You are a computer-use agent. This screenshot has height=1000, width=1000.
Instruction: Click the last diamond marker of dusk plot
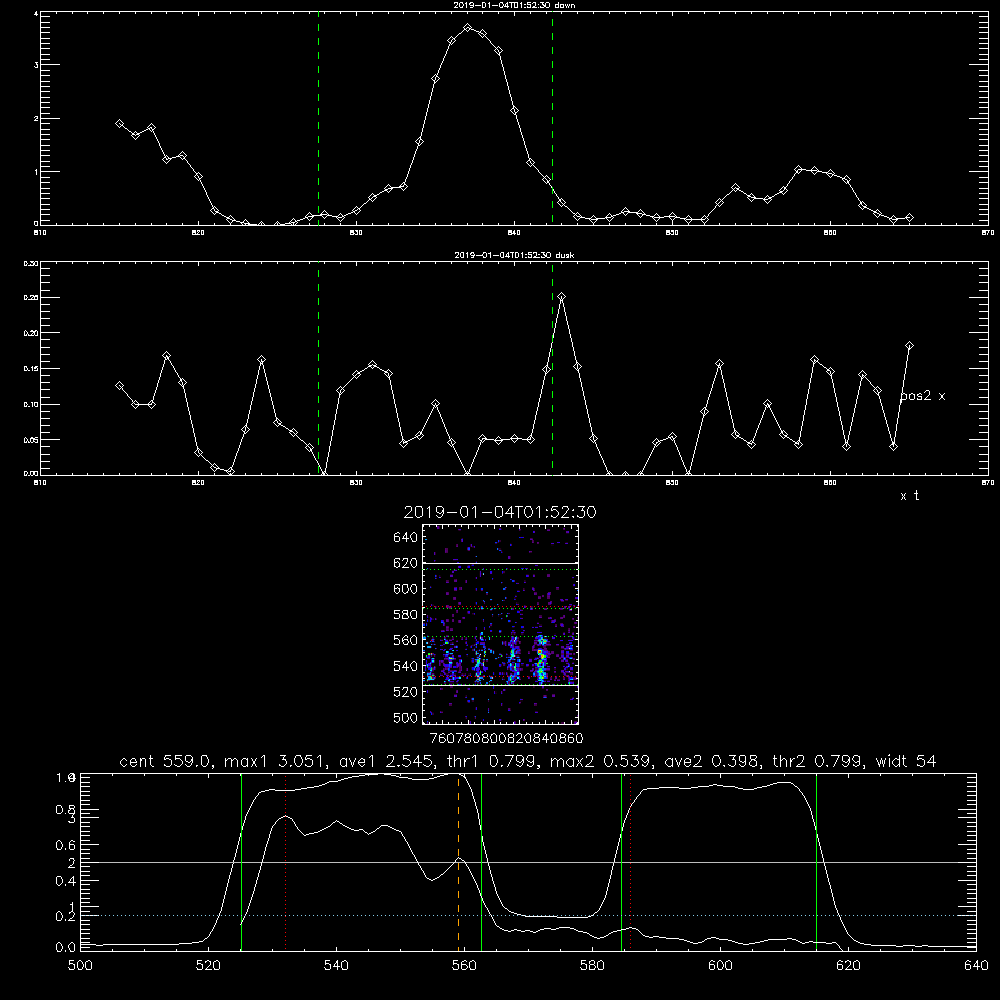(909, 346)
